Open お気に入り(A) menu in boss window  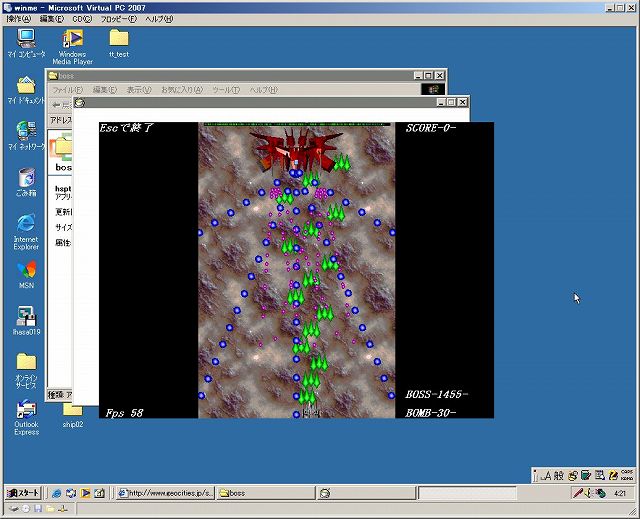point(182,90)
